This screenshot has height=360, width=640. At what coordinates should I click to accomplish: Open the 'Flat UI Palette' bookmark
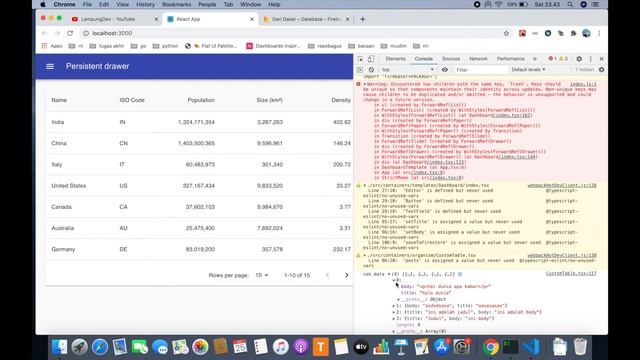[x=216, y=46]
